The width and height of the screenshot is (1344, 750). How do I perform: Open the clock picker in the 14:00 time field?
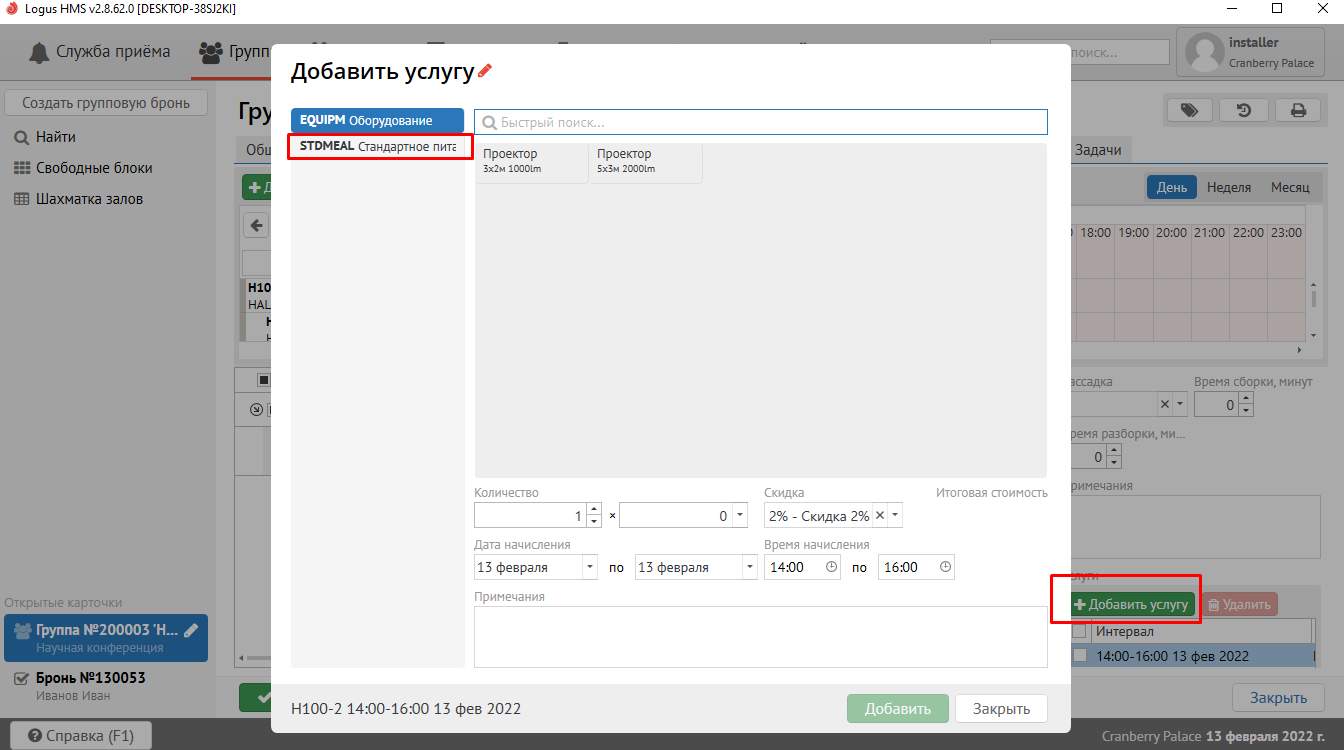pos(832,567)
